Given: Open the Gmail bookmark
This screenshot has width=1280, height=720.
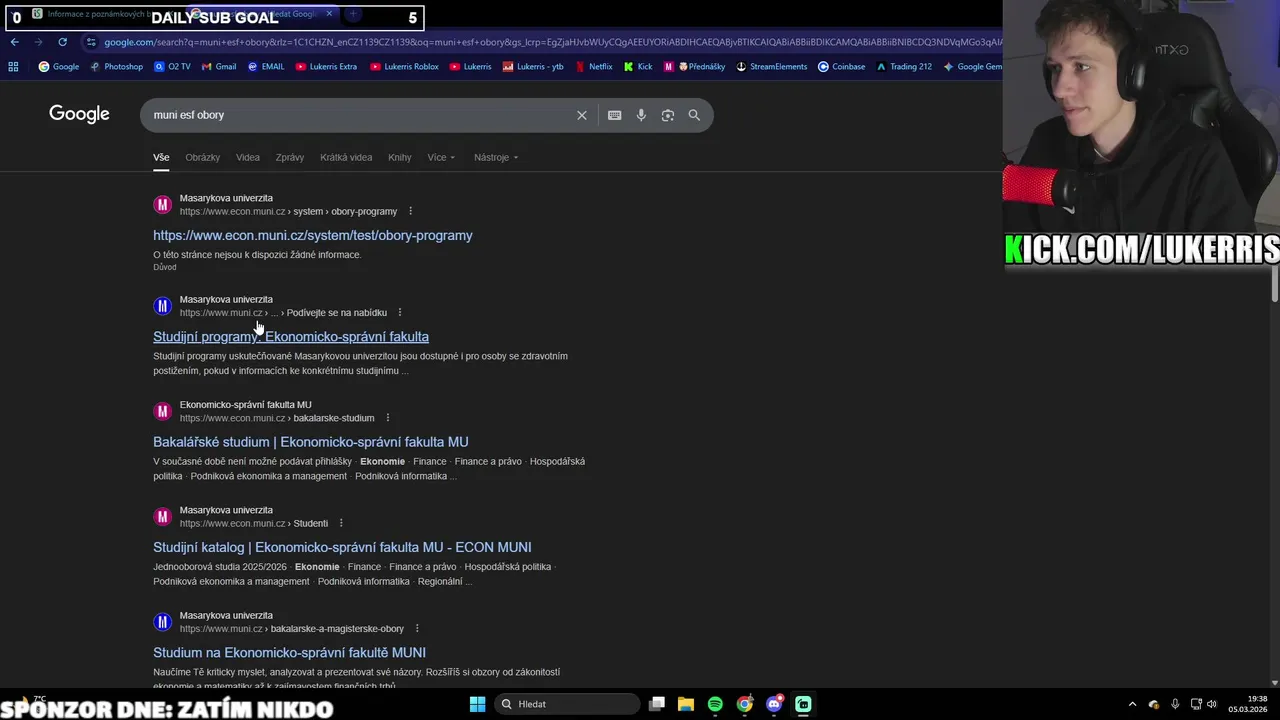Looking at the screenshot, I should (x=219, y=67).
